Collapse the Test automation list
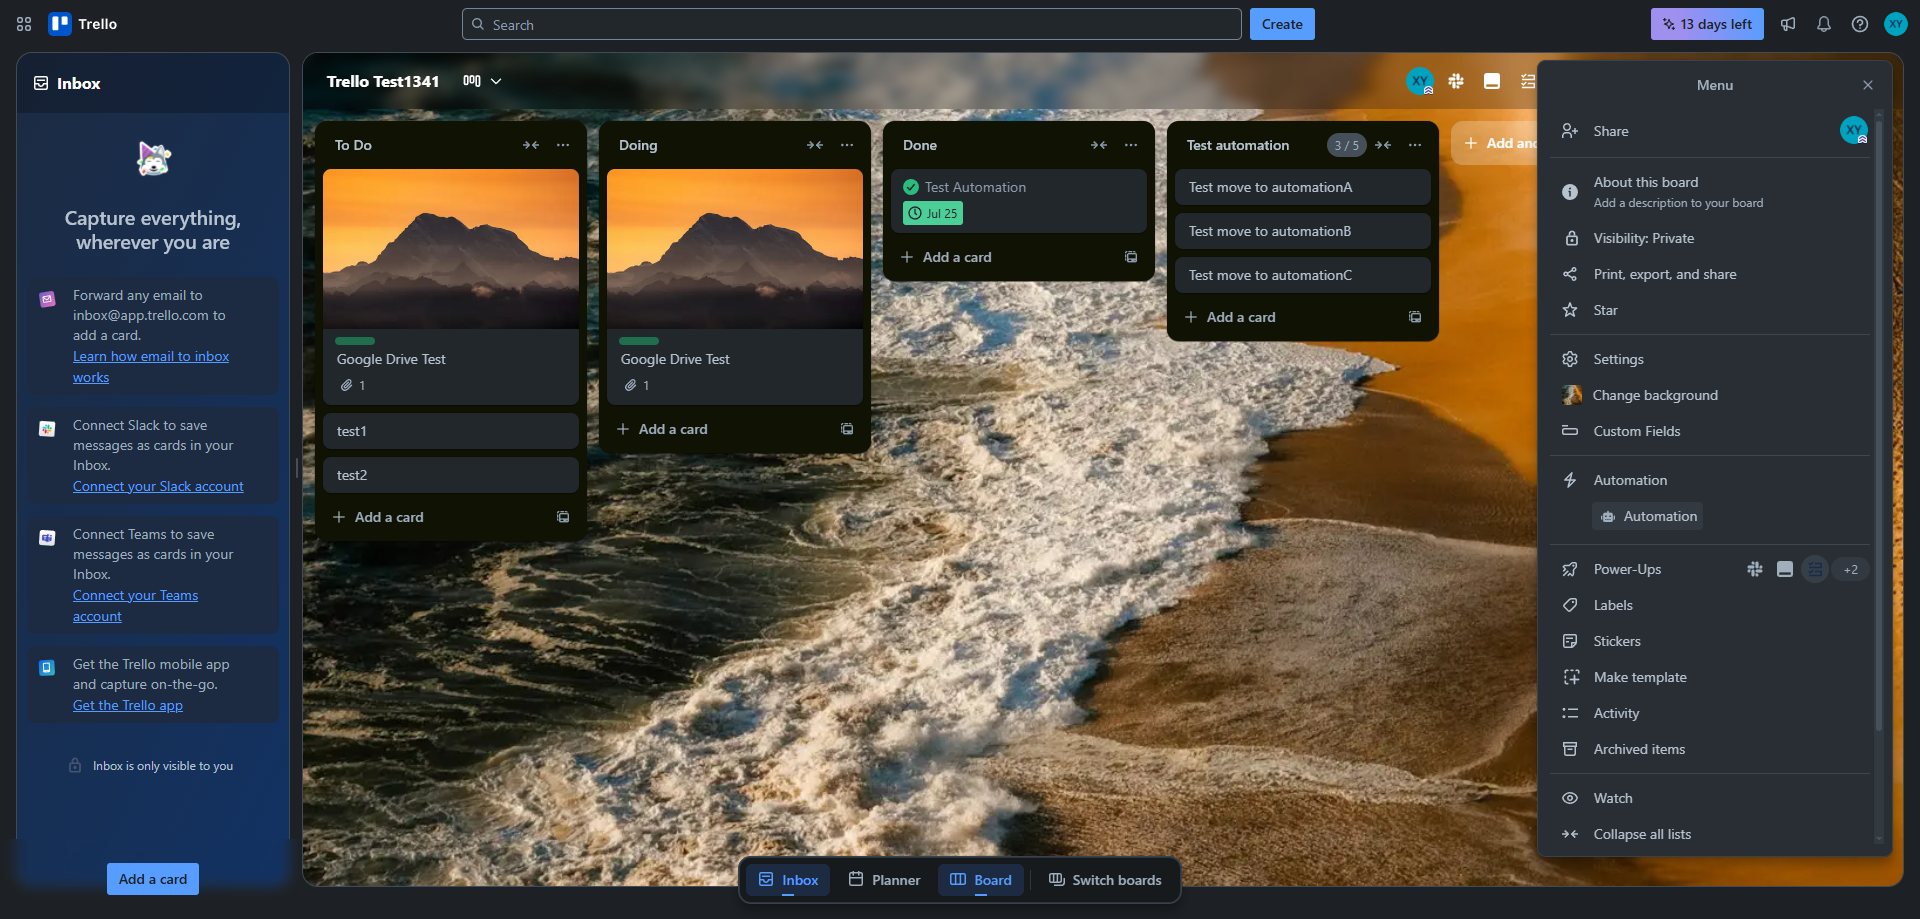1920x919 pixels. click(1383, 145)
